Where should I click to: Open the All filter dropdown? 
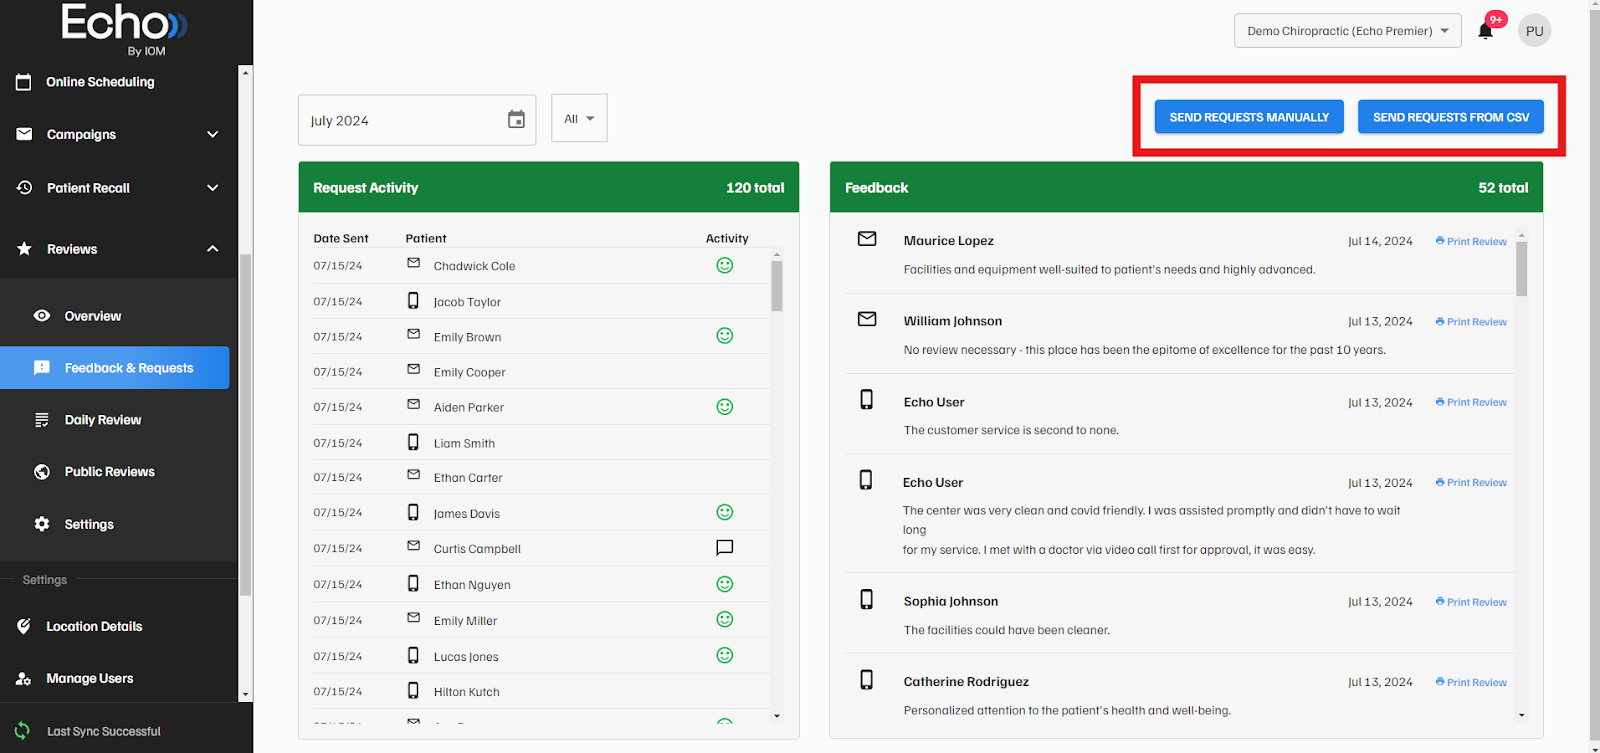click(x=579, y=118)
